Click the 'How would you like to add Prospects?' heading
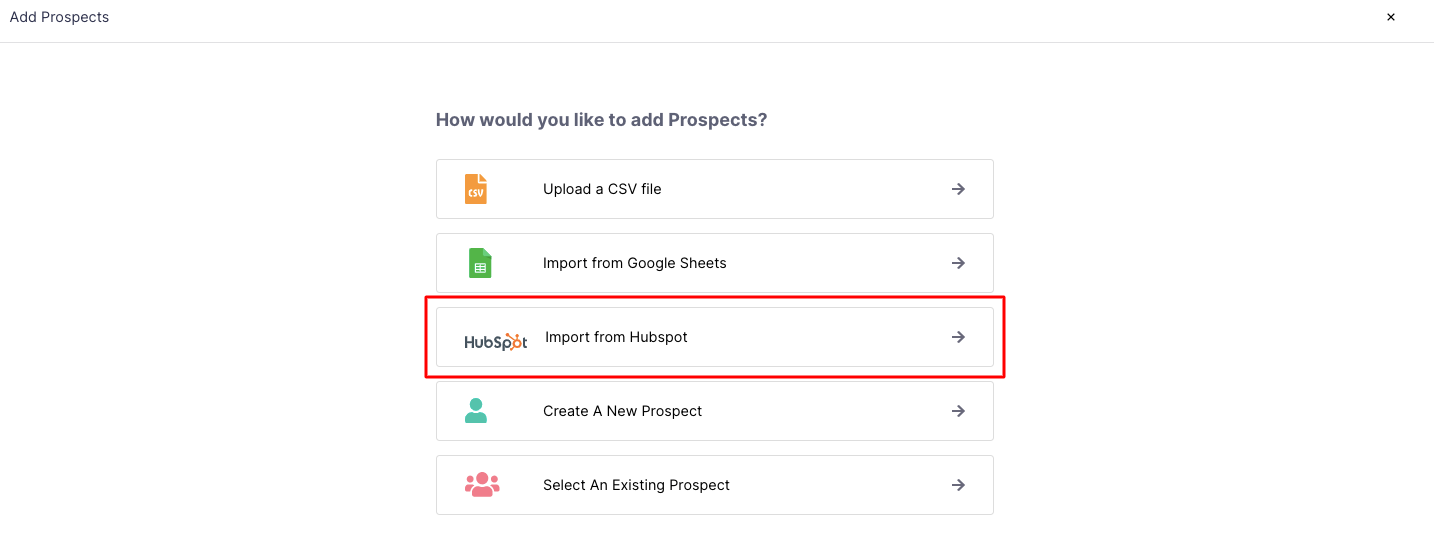 coord(601,120)
